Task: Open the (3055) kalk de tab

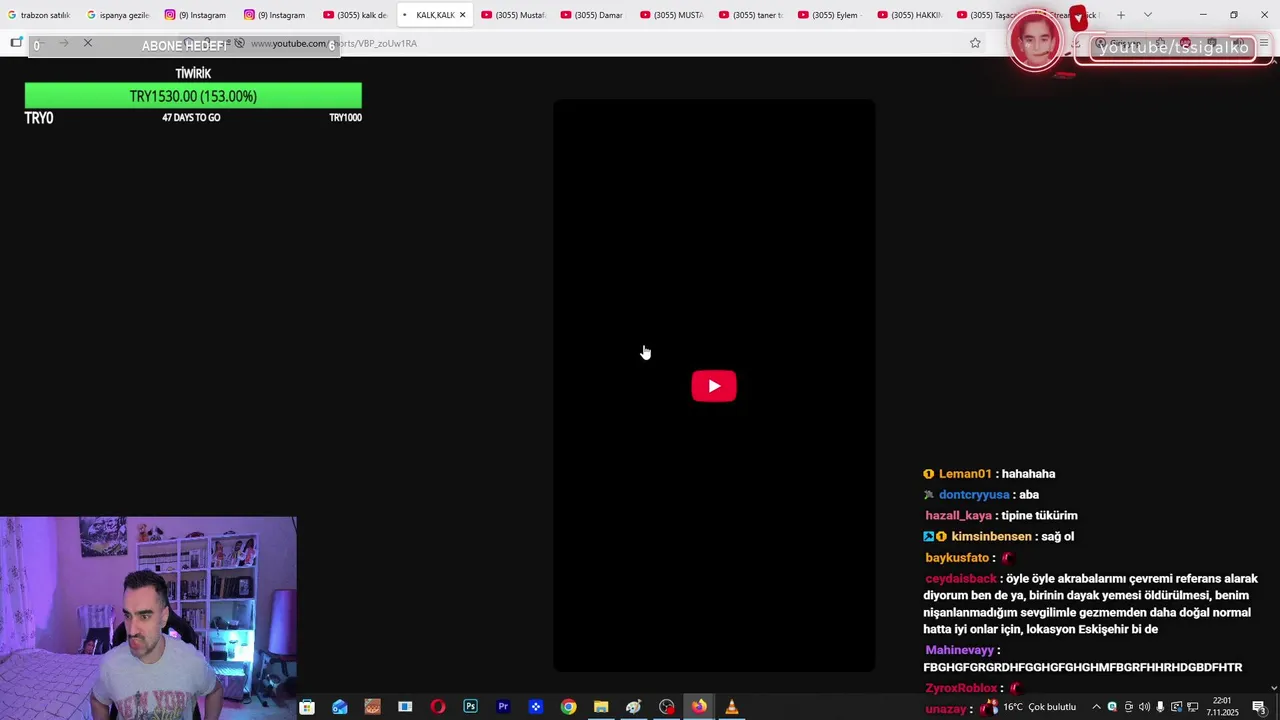Action: [x=355, y=15]
